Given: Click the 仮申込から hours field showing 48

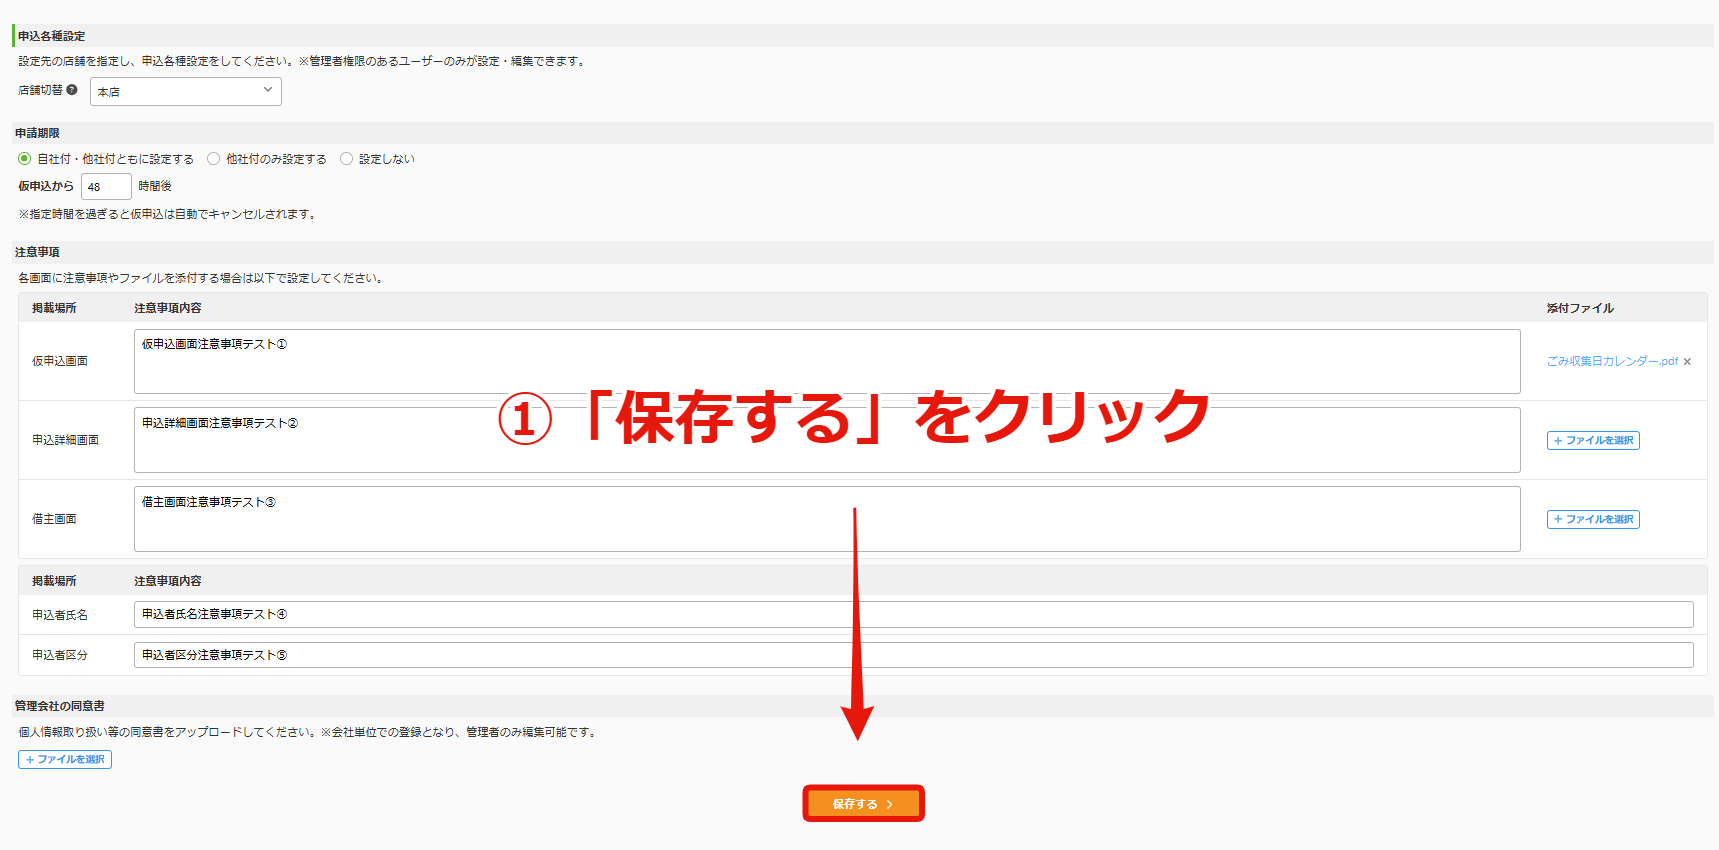Looking at the screenshot, I should (x=106, y=186).
